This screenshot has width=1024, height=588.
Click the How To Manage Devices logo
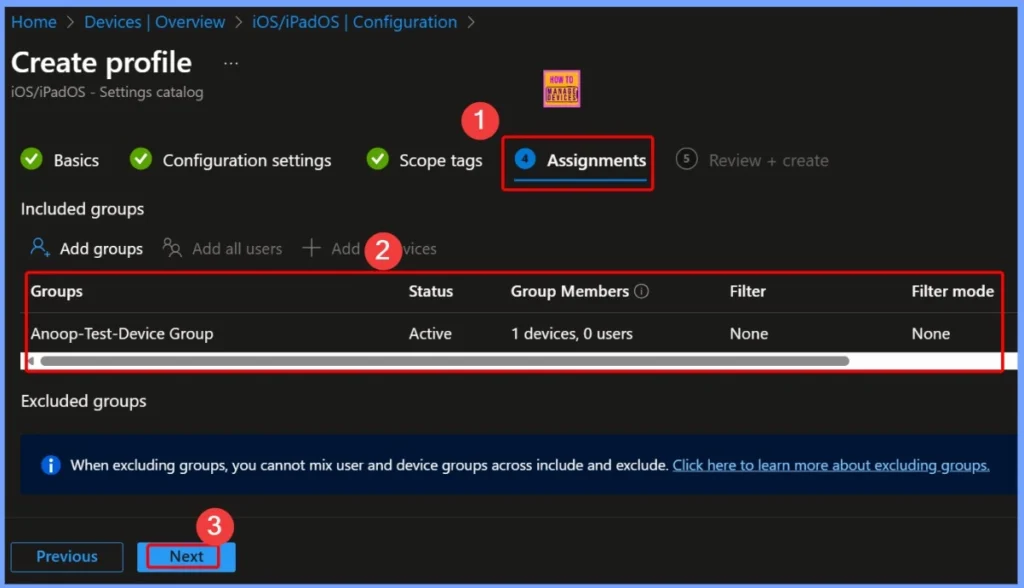tap(562, 88)
